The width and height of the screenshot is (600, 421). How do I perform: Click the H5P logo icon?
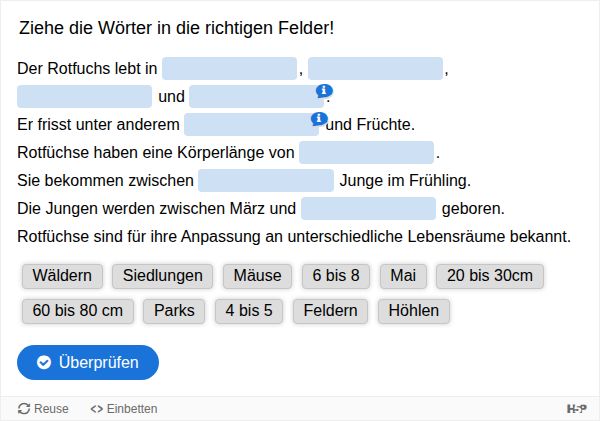pos(576,409)
